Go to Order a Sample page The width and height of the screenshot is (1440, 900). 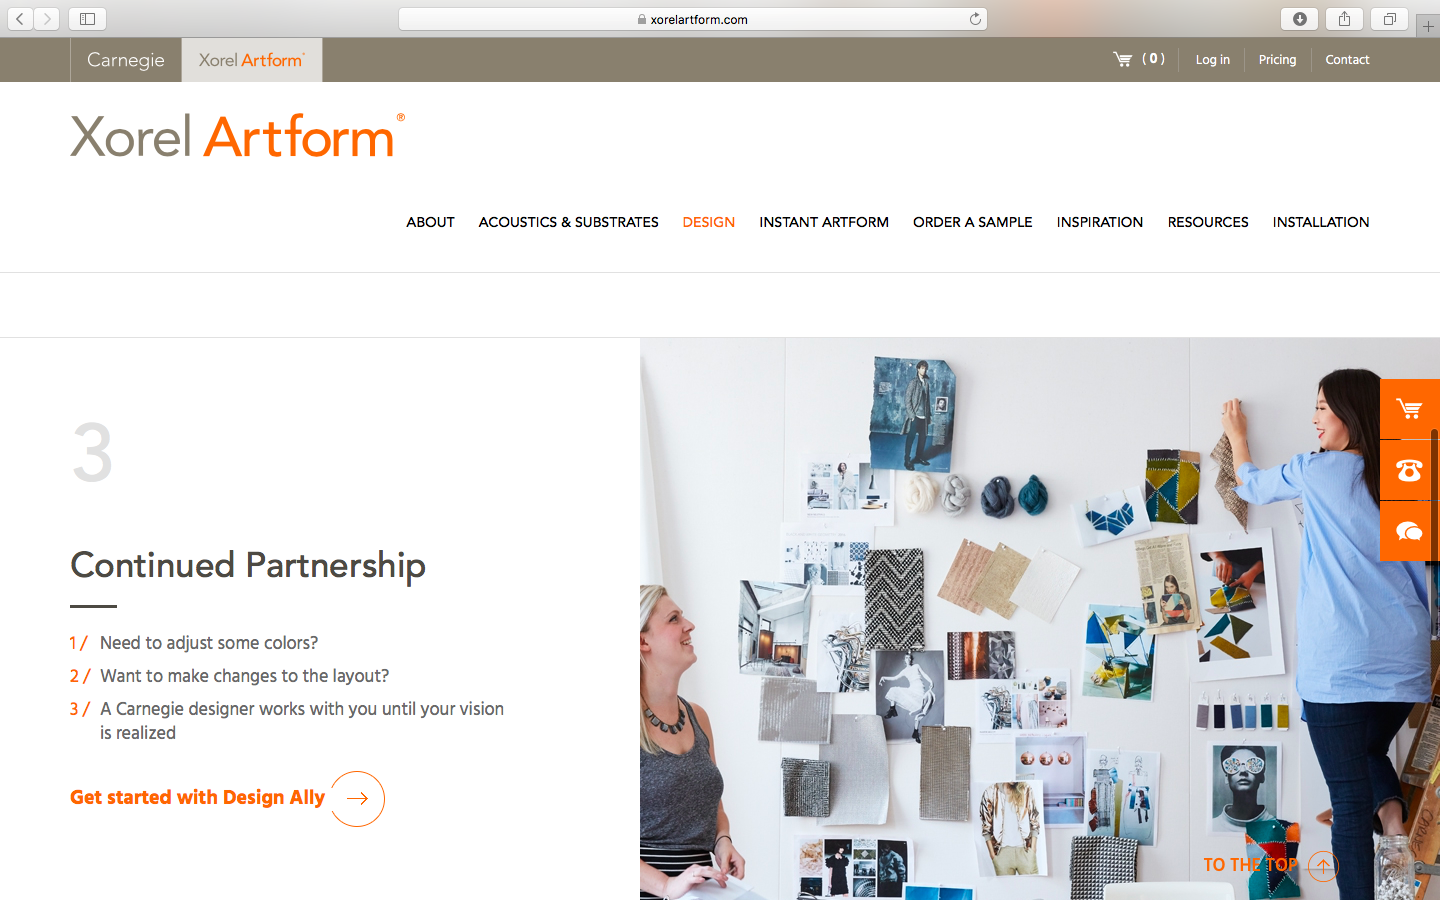click(x=973, y=222)
